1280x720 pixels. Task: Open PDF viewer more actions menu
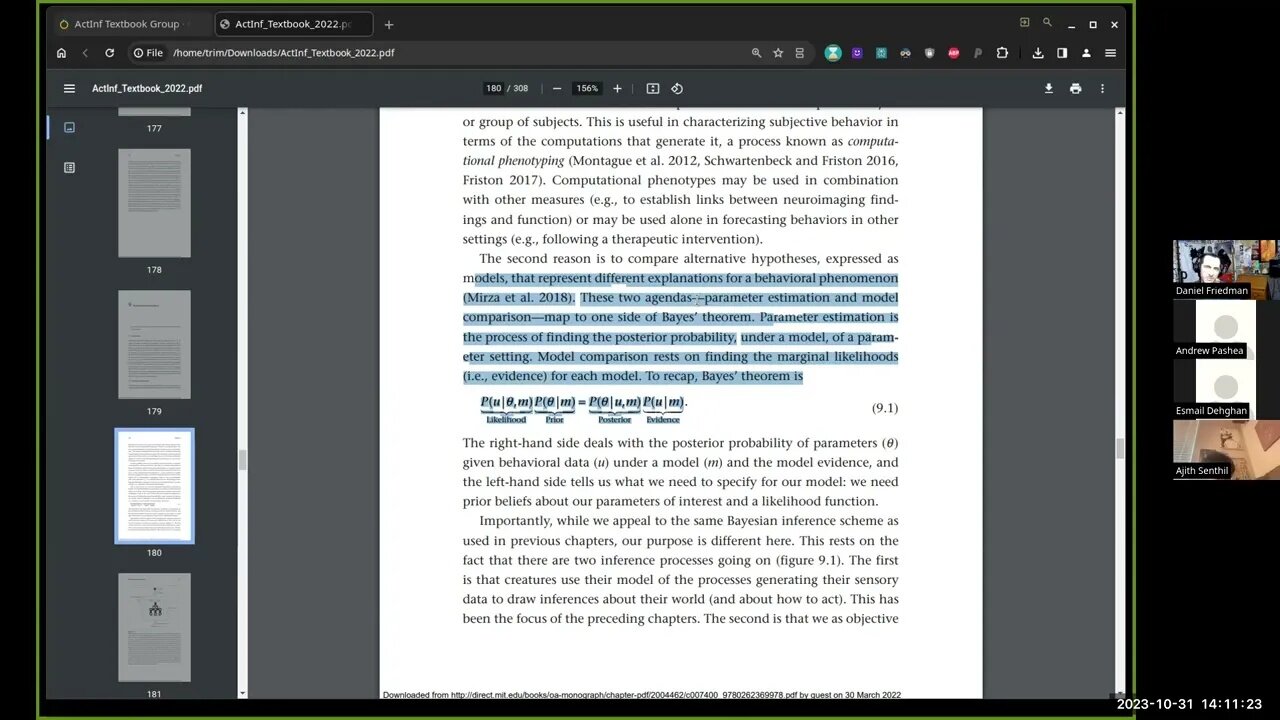click(x=1102, y=88)
